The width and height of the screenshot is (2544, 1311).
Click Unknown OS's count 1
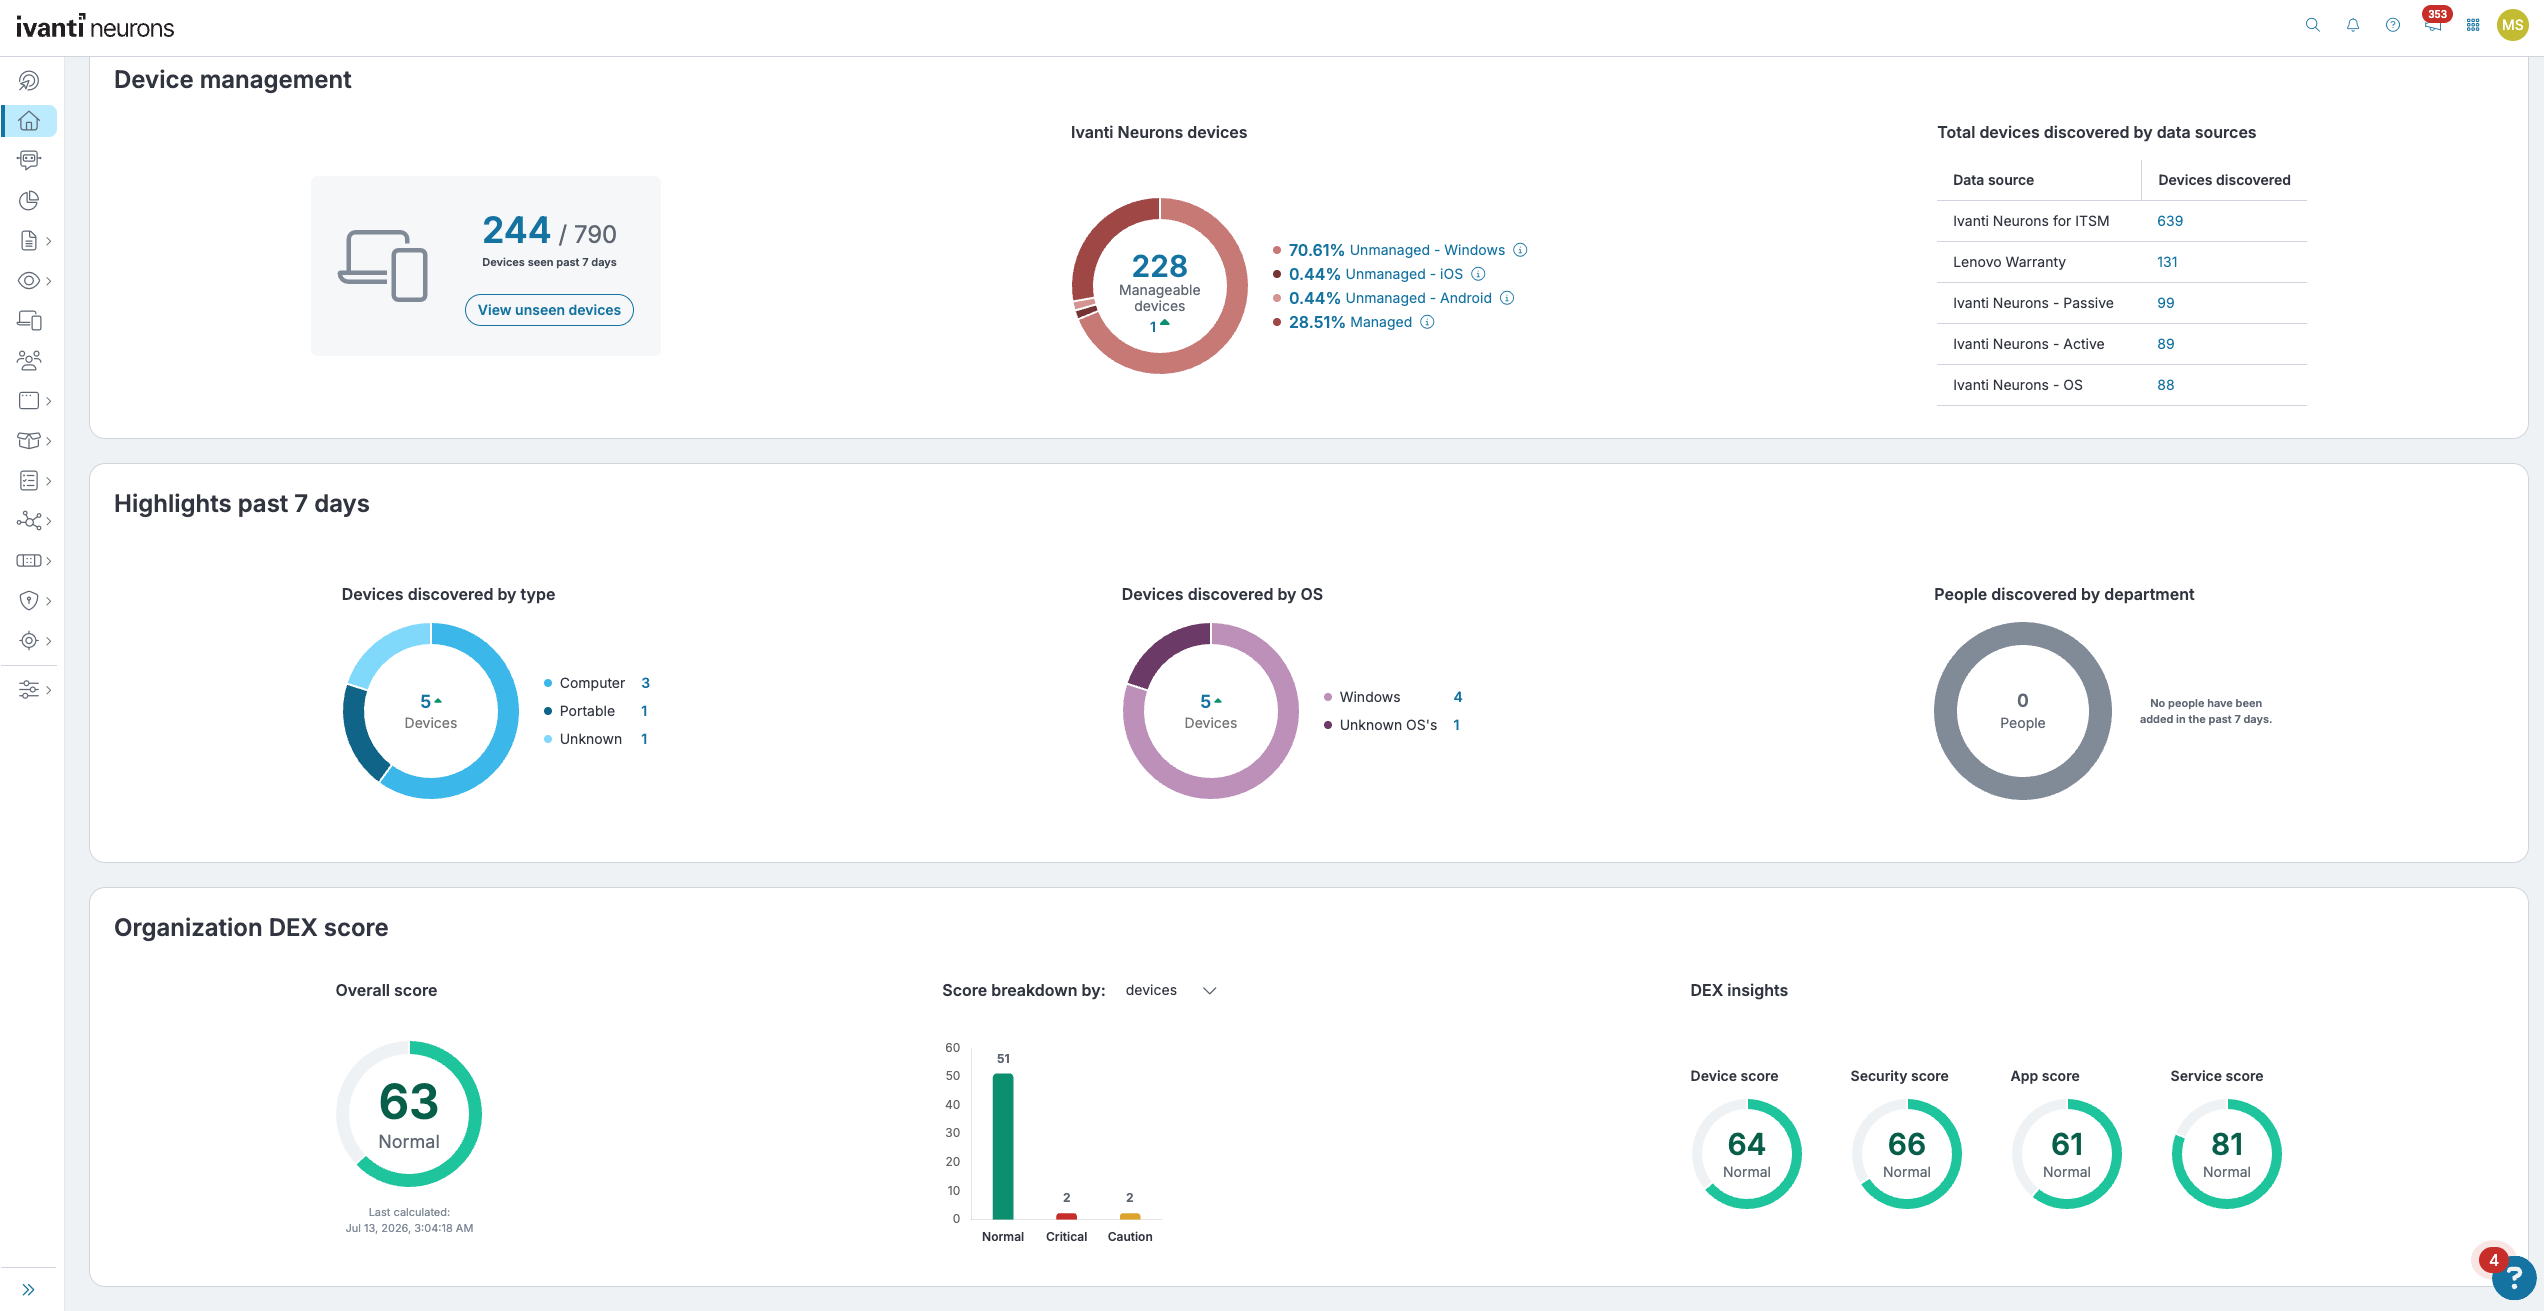pyautogui.click(x=1456, y=725)
